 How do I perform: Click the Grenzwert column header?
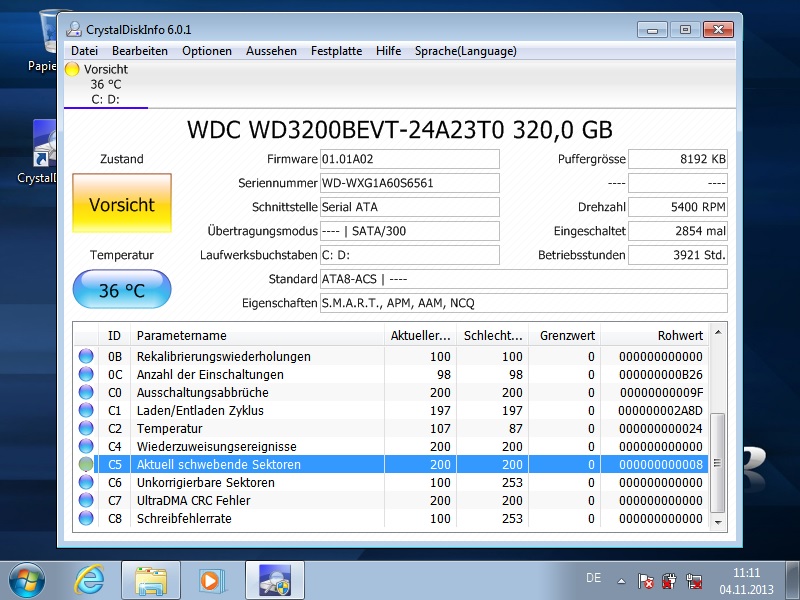[x=564, y=335]
